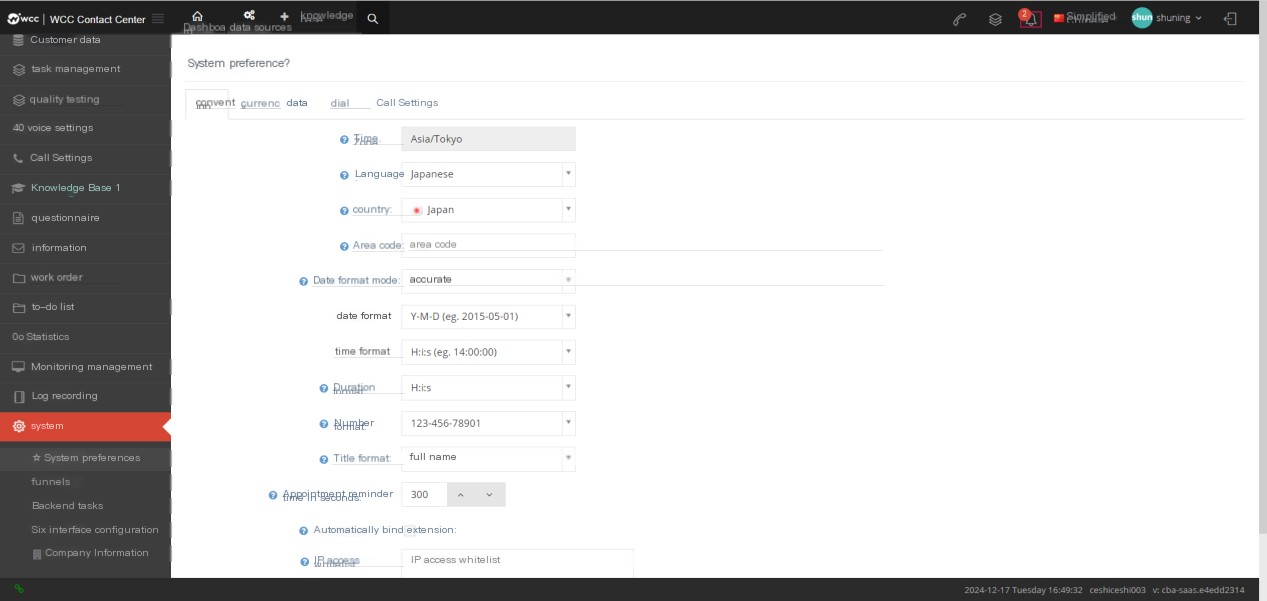1267x601 pixels.
Task: Open to-do list in sidebar
Action: (85, 307)
